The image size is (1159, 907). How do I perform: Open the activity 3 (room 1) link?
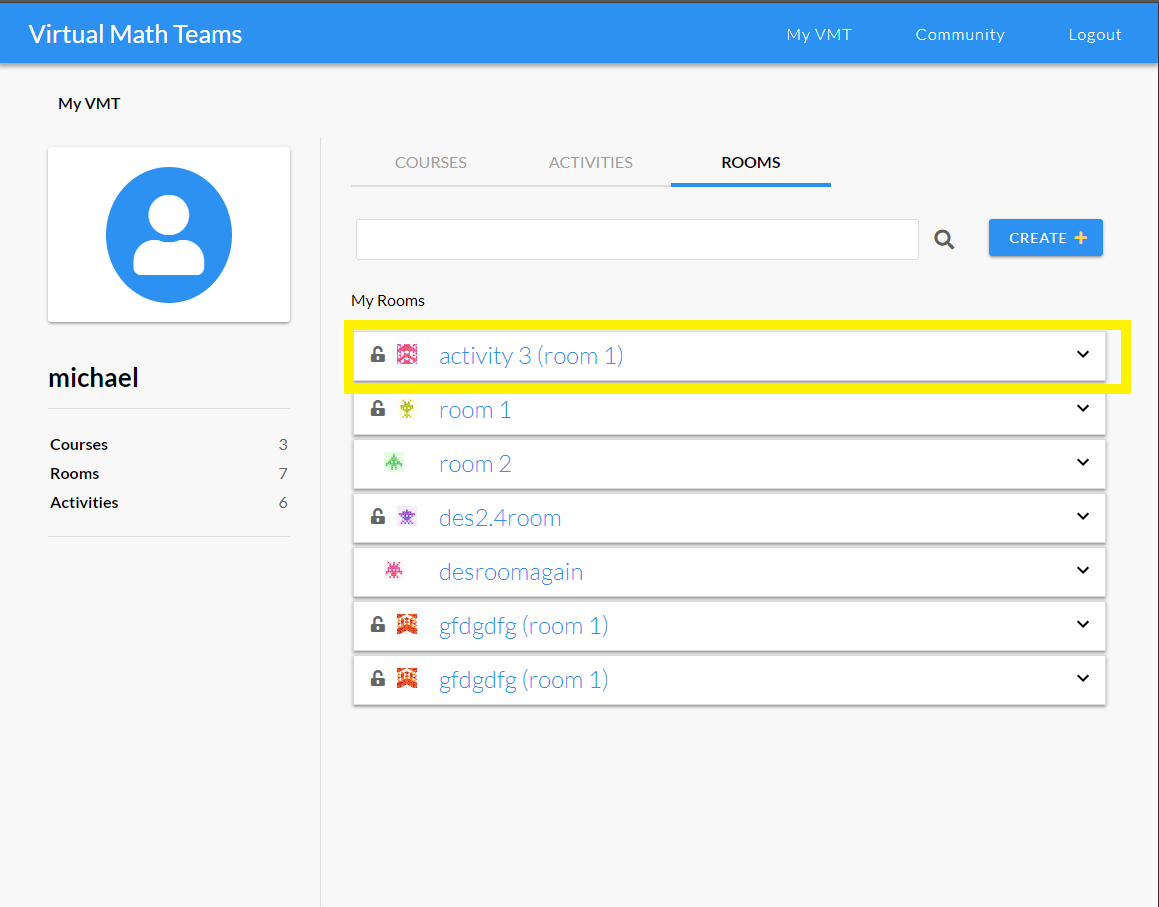pyautogui.click(x=531, y=356)
